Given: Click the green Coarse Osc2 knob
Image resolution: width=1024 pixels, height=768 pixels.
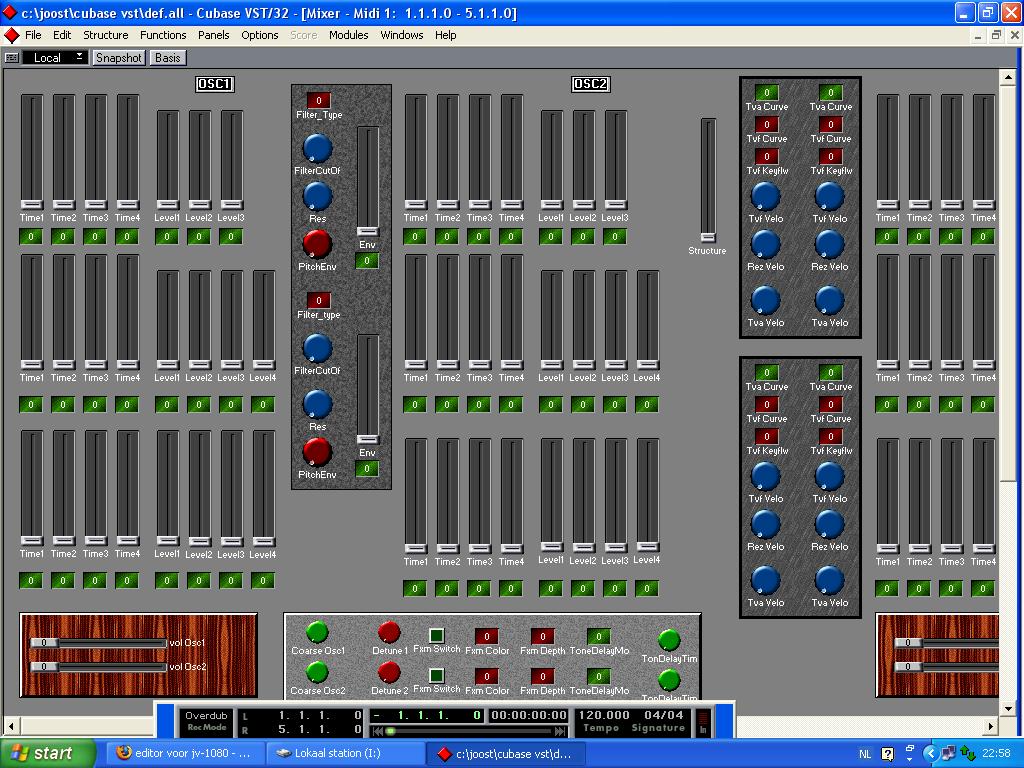Looking at the screenshot, I should point(317,672).
